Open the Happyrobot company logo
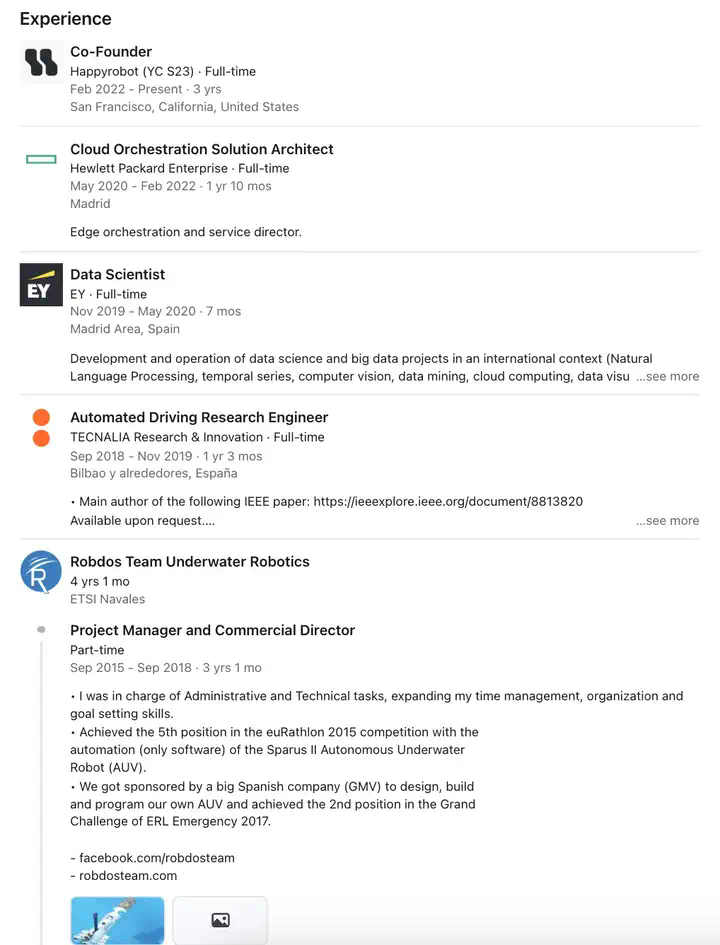 pos(41,62)
